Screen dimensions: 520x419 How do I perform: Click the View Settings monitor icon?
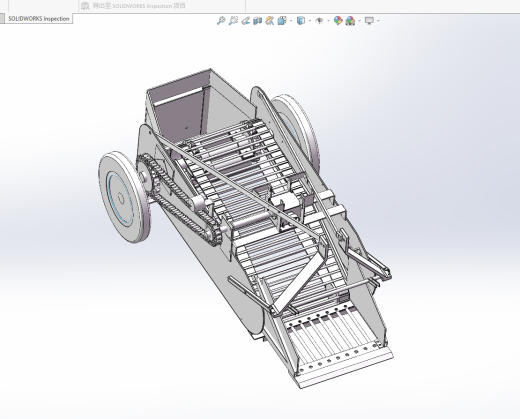point(369,21)
